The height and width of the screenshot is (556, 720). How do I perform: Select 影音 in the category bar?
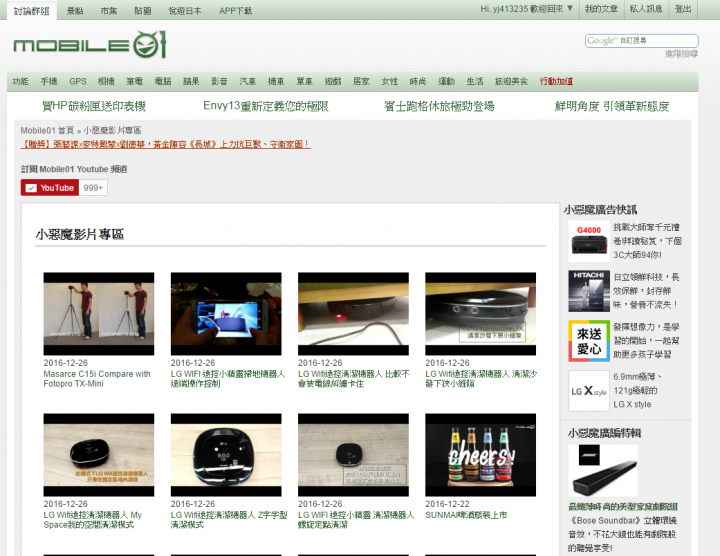tap(219, 81)
